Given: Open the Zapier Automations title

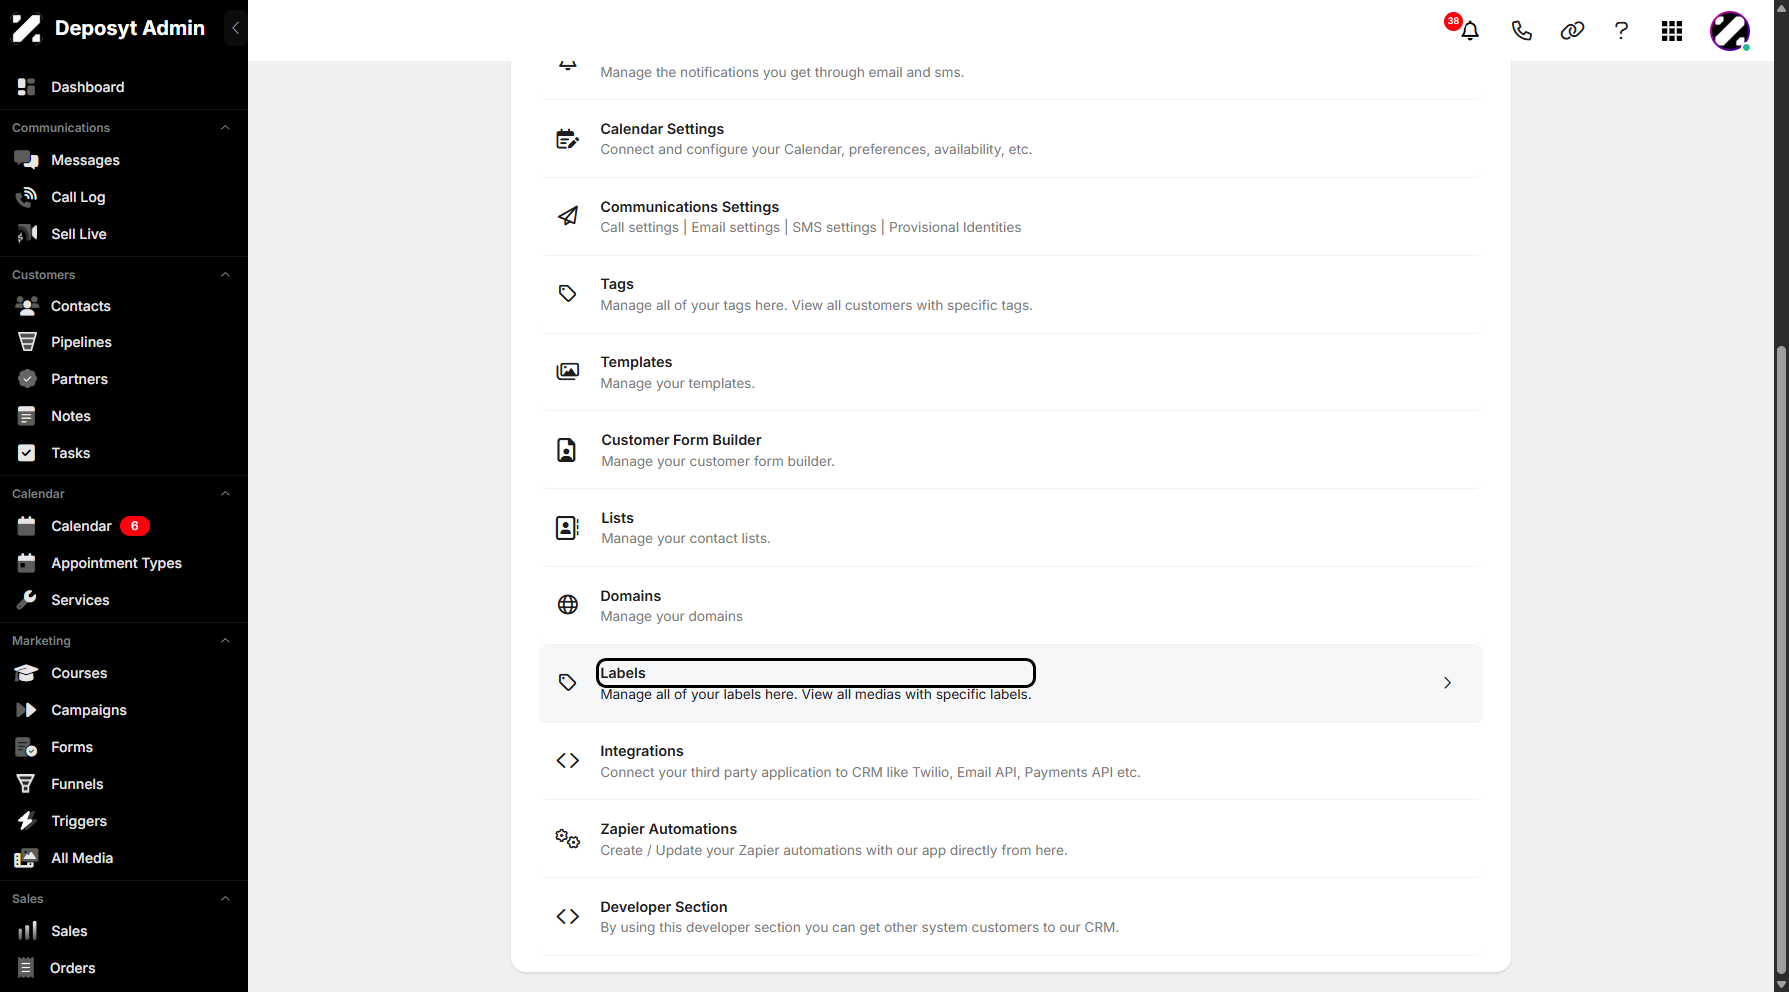Looking at the screenshot, I should (x=668, y=829).
